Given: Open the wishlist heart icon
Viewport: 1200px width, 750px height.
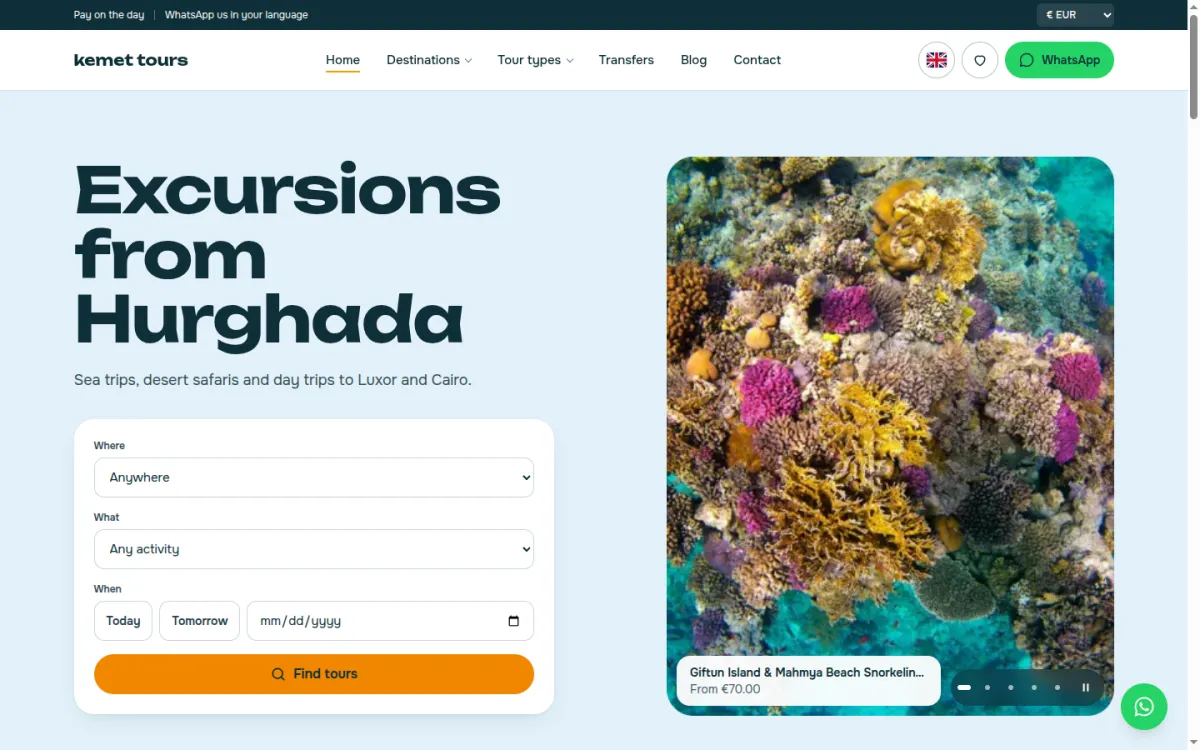Looking at the screenshot, I should pos(980,60).
